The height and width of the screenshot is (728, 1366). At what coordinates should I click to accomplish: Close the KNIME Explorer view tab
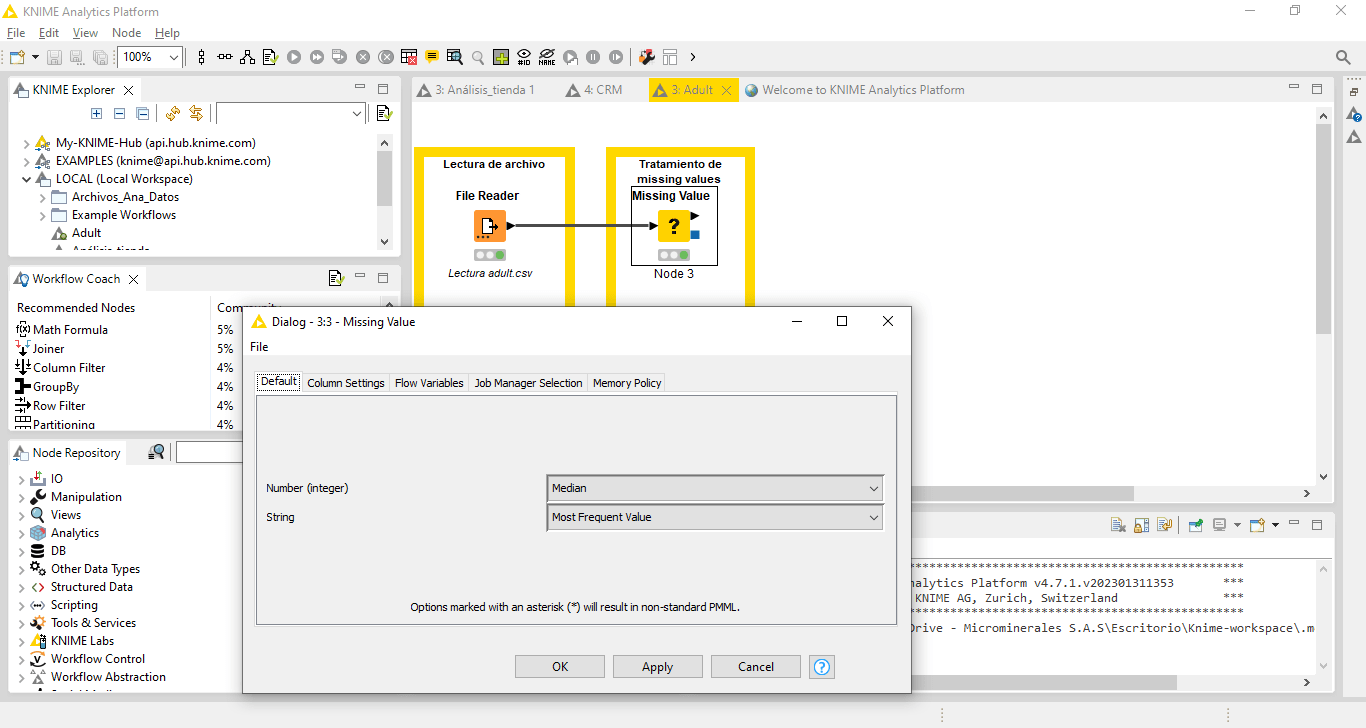[x=128, y=90]
